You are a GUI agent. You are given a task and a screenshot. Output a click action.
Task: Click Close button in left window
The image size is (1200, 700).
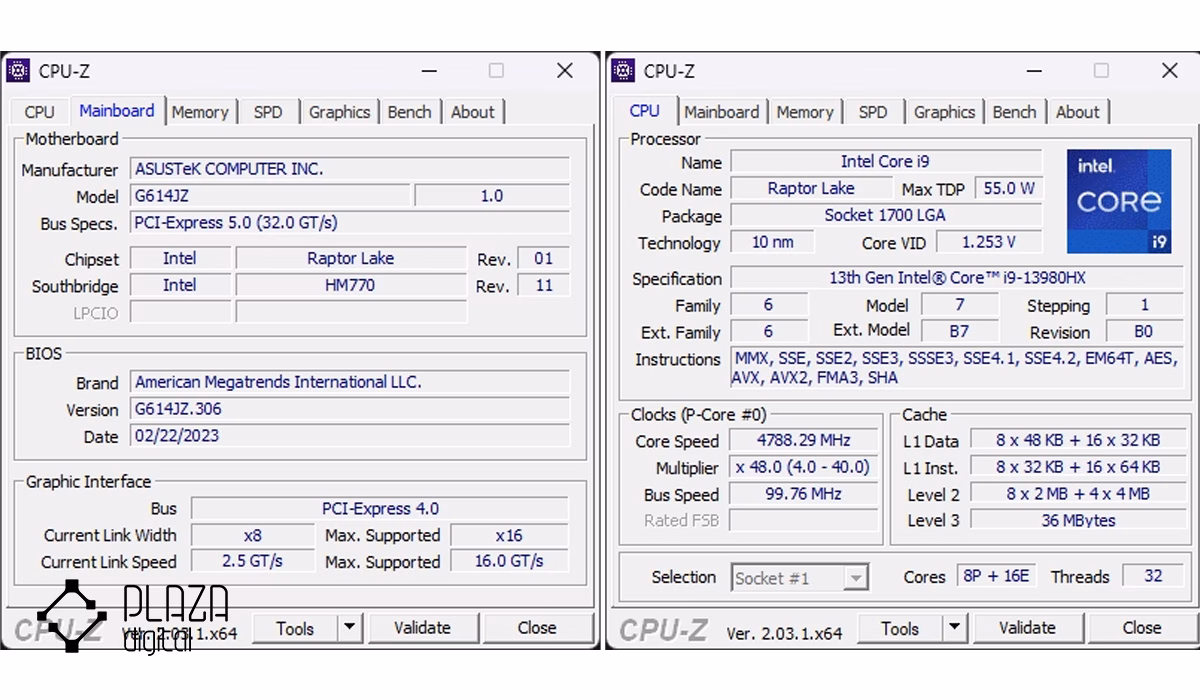[x=537, y=628]
